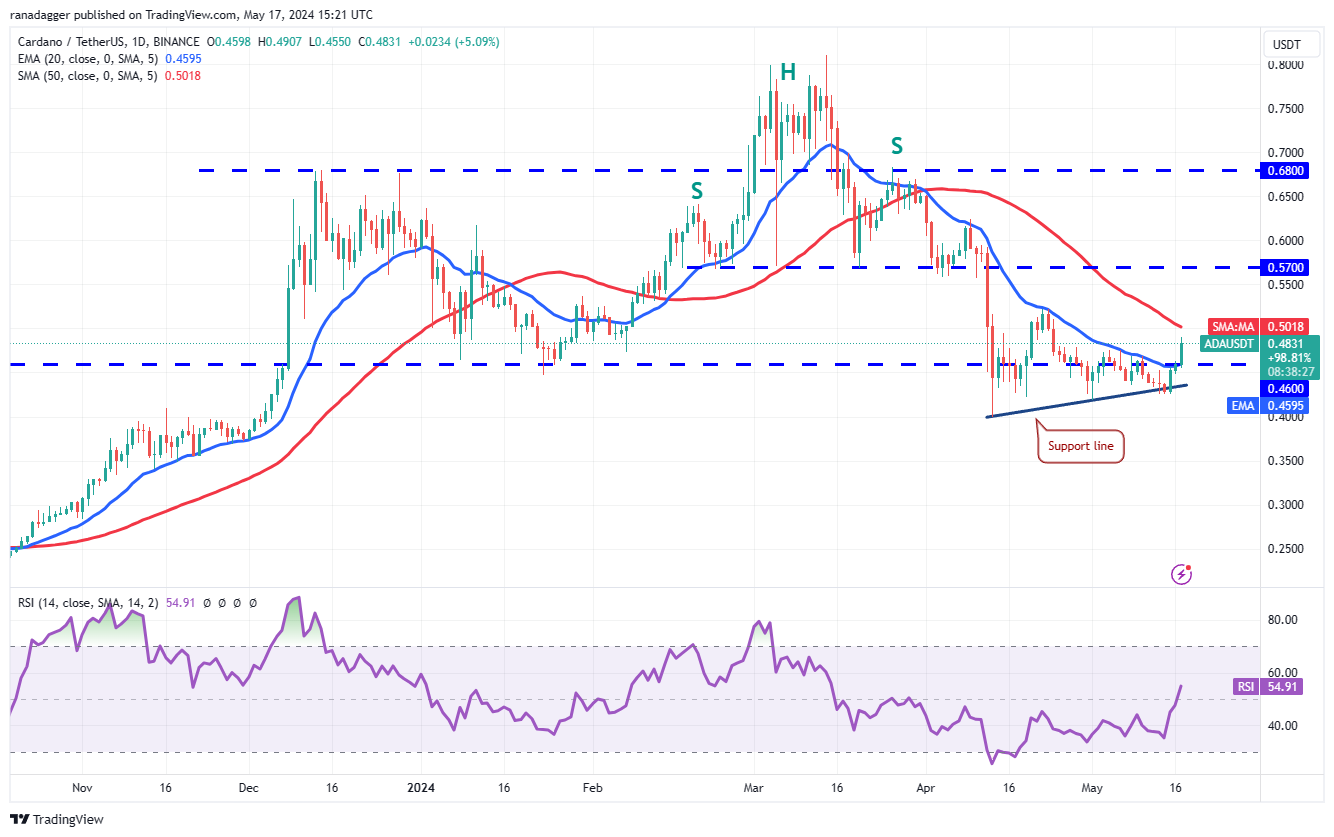The width and height of the screenshot is (1334, 837).
Task: Click the red Support line callout
Action: 1081,446
